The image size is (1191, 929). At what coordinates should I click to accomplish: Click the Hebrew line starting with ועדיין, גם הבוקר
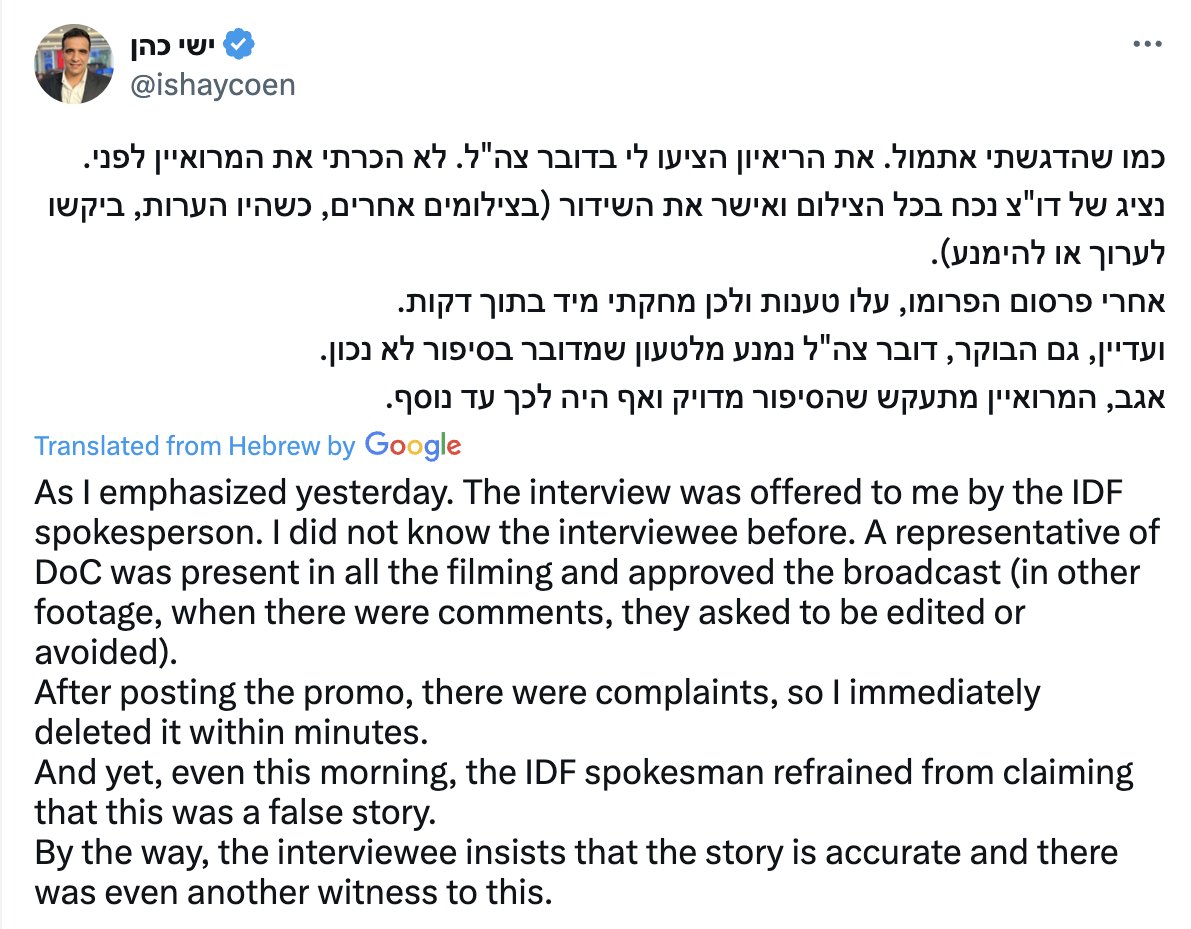[x=758, y=353]
